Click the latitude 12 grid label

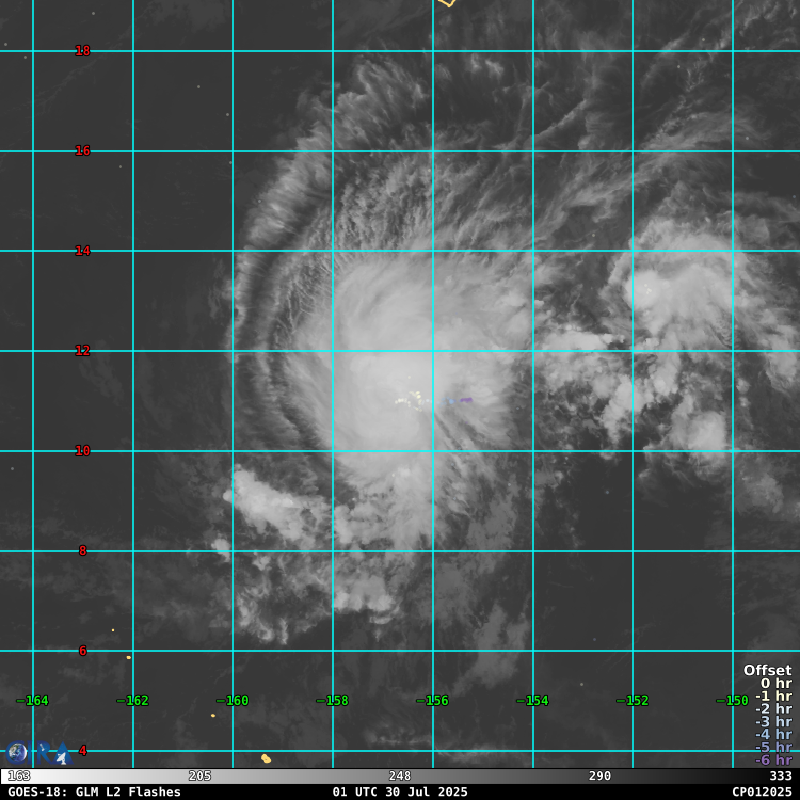(83, 351)
